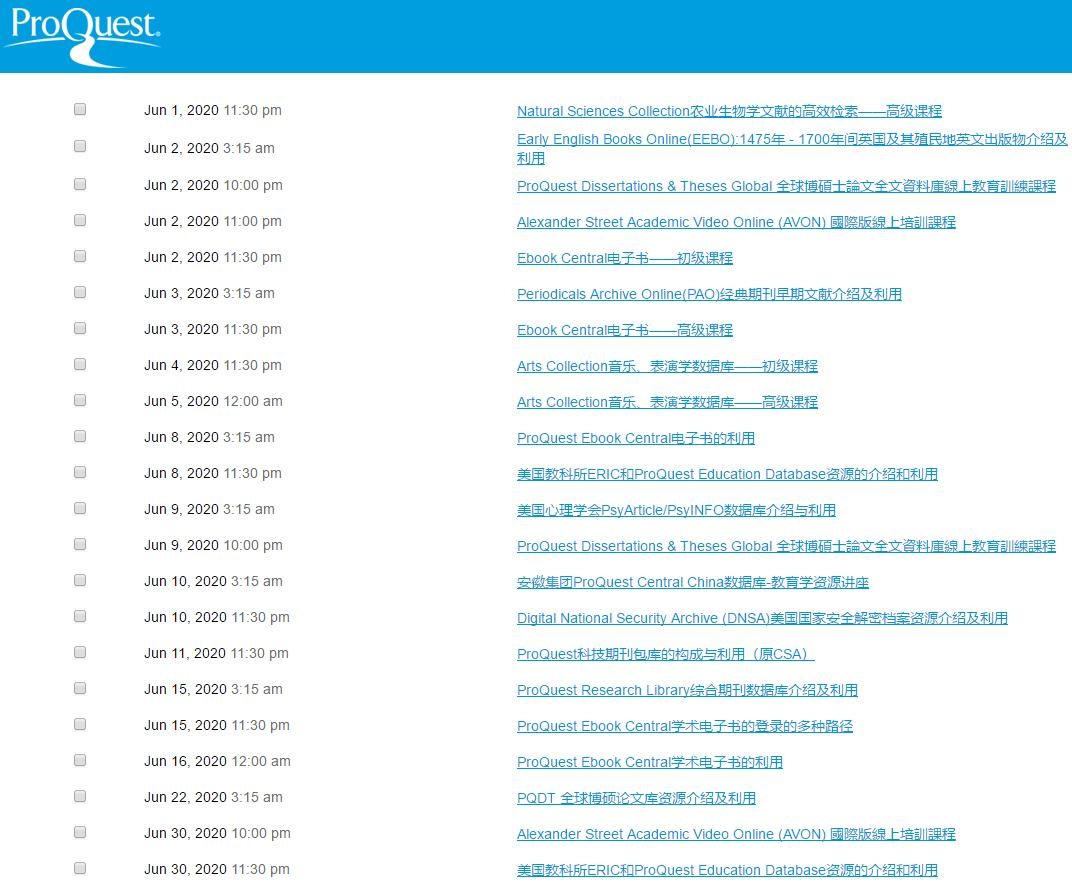Viewport: 1072px width, 892px height.
Task: Enable checkbox for Jun 5, 2020 12:00 am
Action: coord(80,400)
